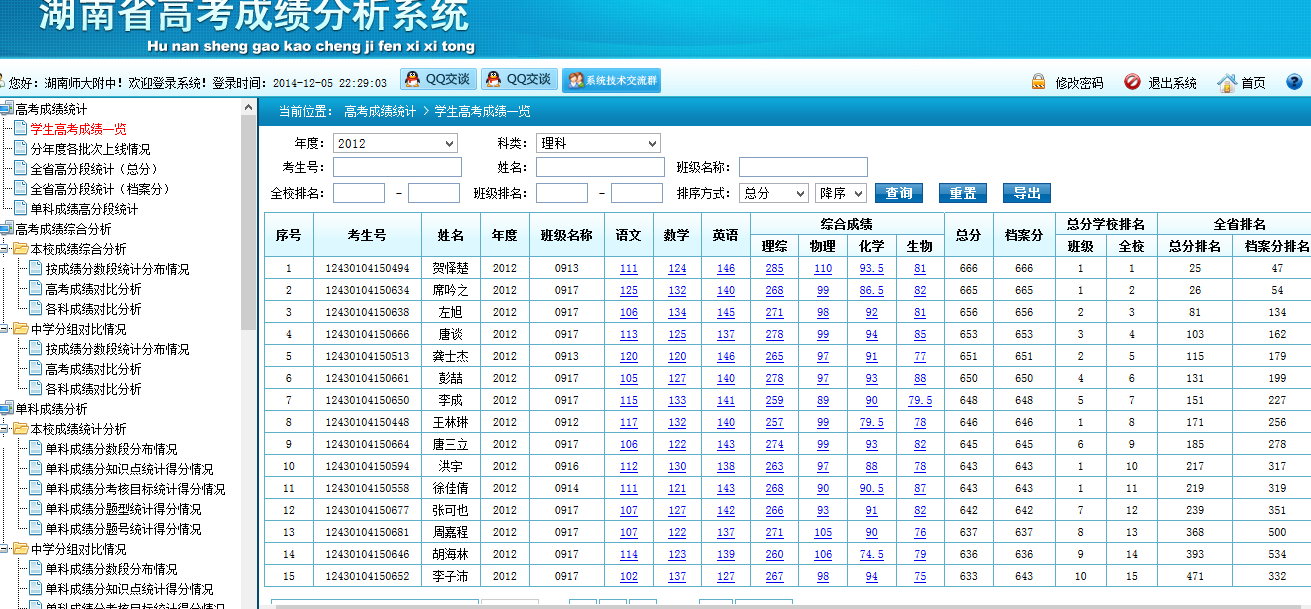Click the first QQ交谈 penguin button

pyautogui.click(x=438, y=80)
